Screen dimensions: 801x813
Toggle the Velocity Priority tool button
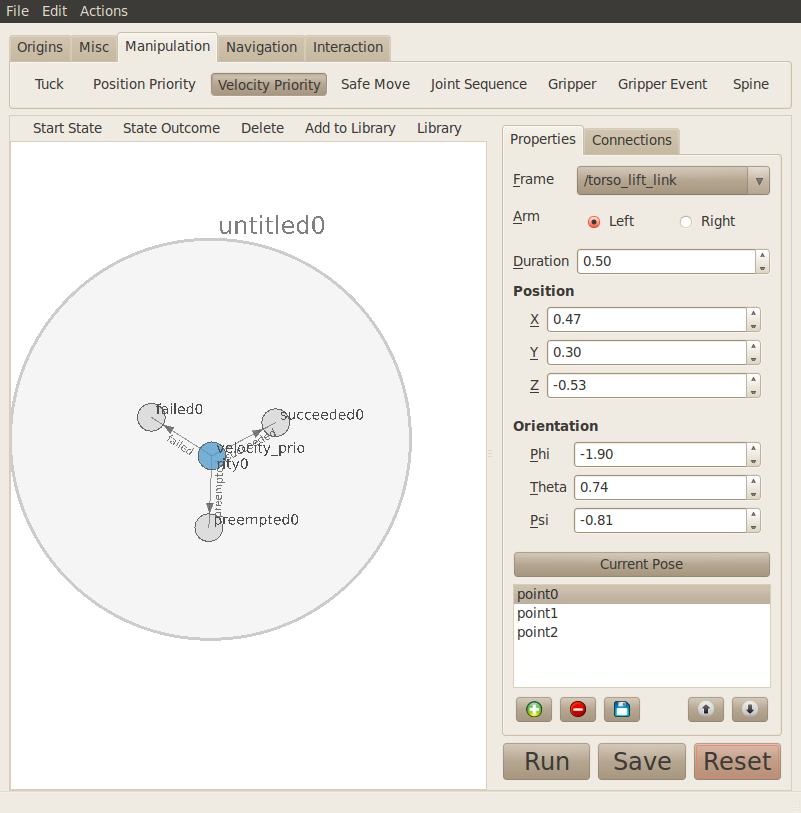pos(269,85)
